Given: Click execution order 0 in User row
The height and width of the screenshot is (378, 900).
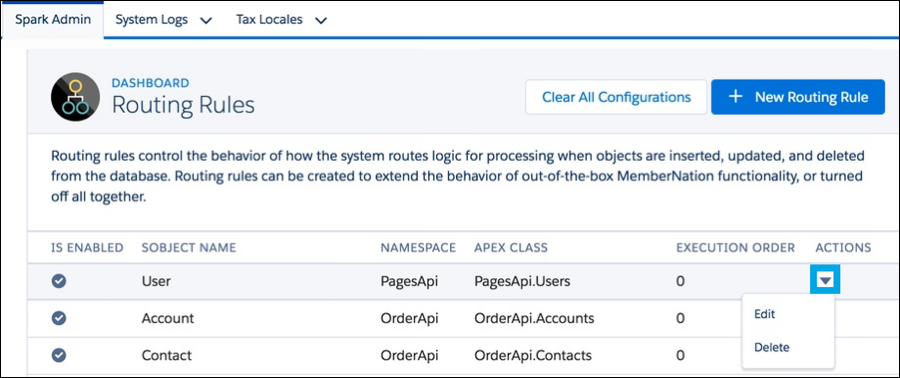Looking at the screenshot, I should click(x=680, y=282).
